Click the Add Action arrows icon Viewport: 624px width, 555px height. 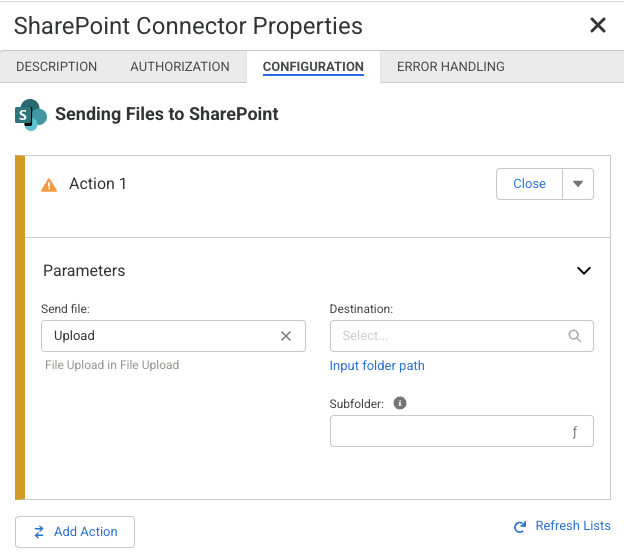(x=39, y=532)
